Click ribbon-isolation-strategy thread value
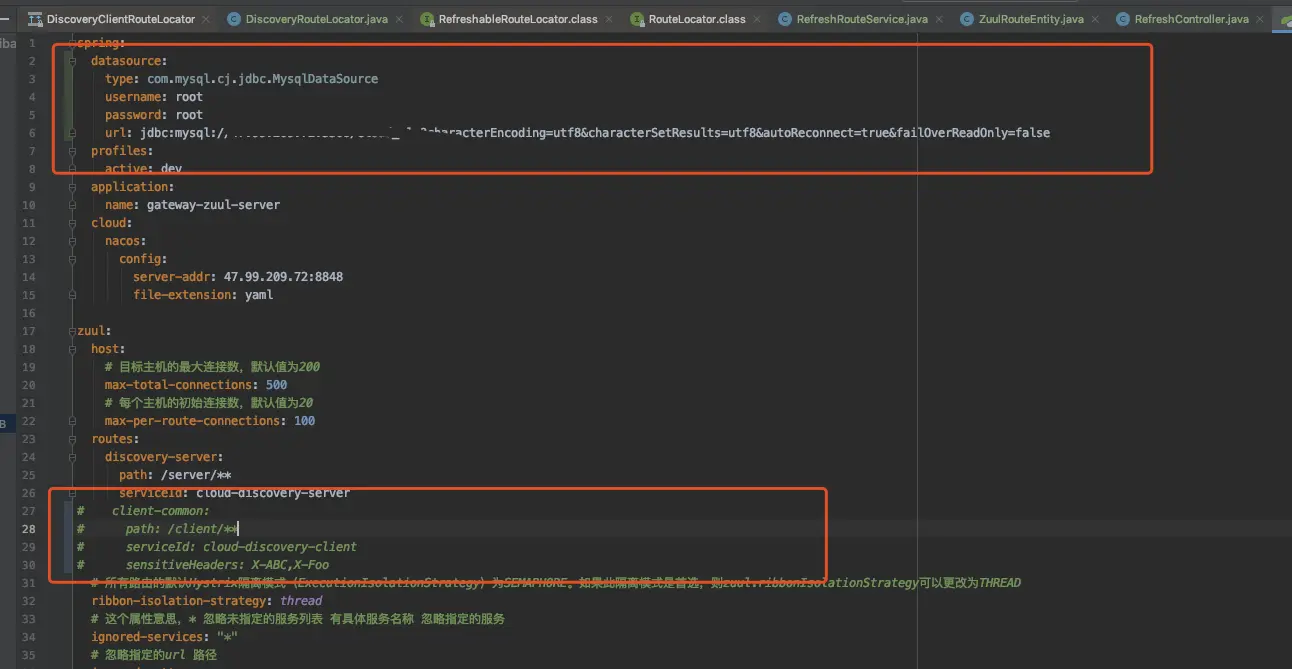The width and height of the screenshot is (1292, 669). (301, 601)
